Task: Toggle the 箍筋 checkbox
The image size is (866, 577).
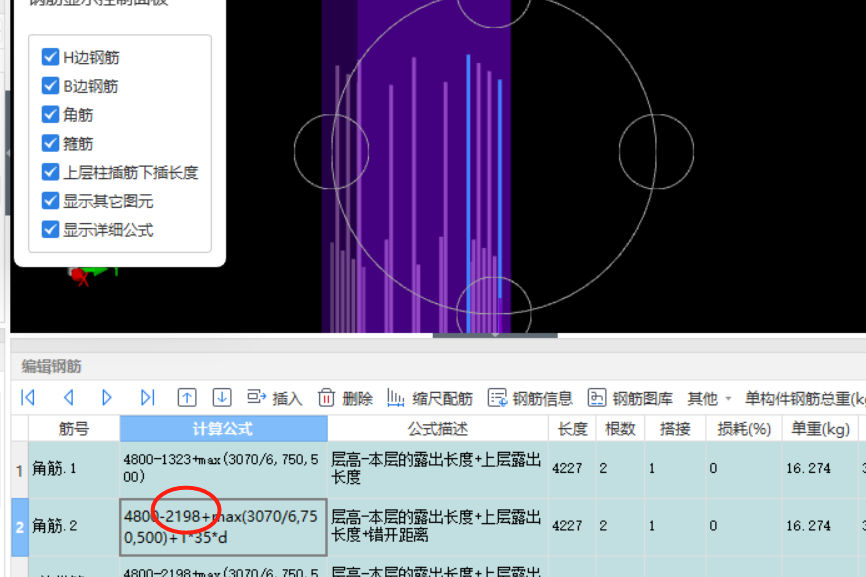Action: click(x=50, y=143)
